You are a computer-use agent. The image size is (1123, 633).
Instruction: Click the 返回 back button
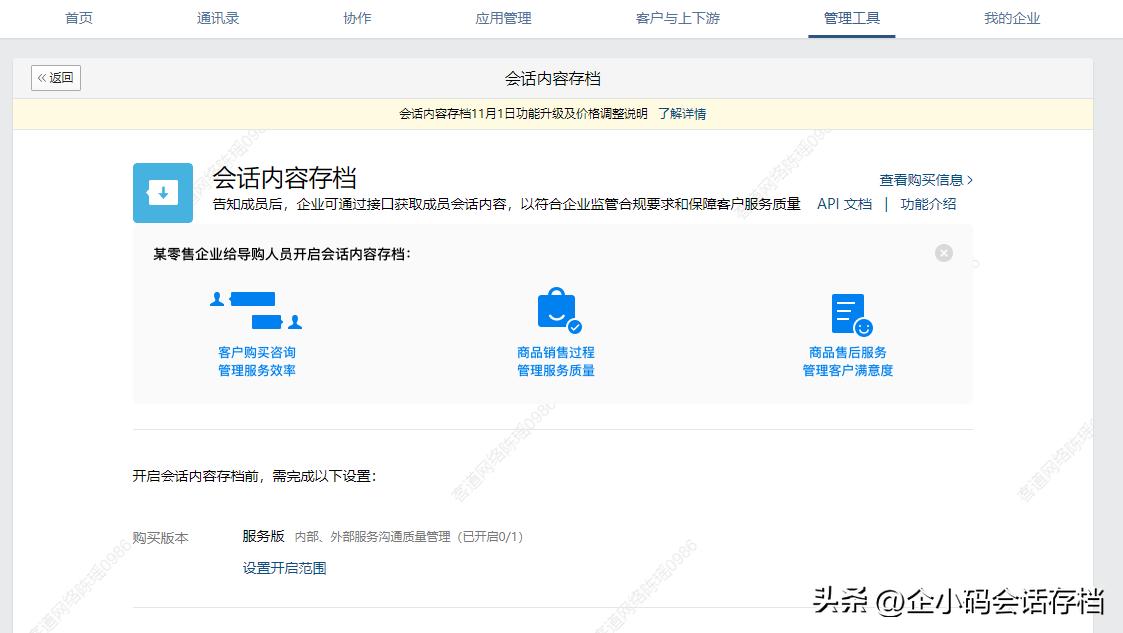pyautogui.click(x=55, y=77)
